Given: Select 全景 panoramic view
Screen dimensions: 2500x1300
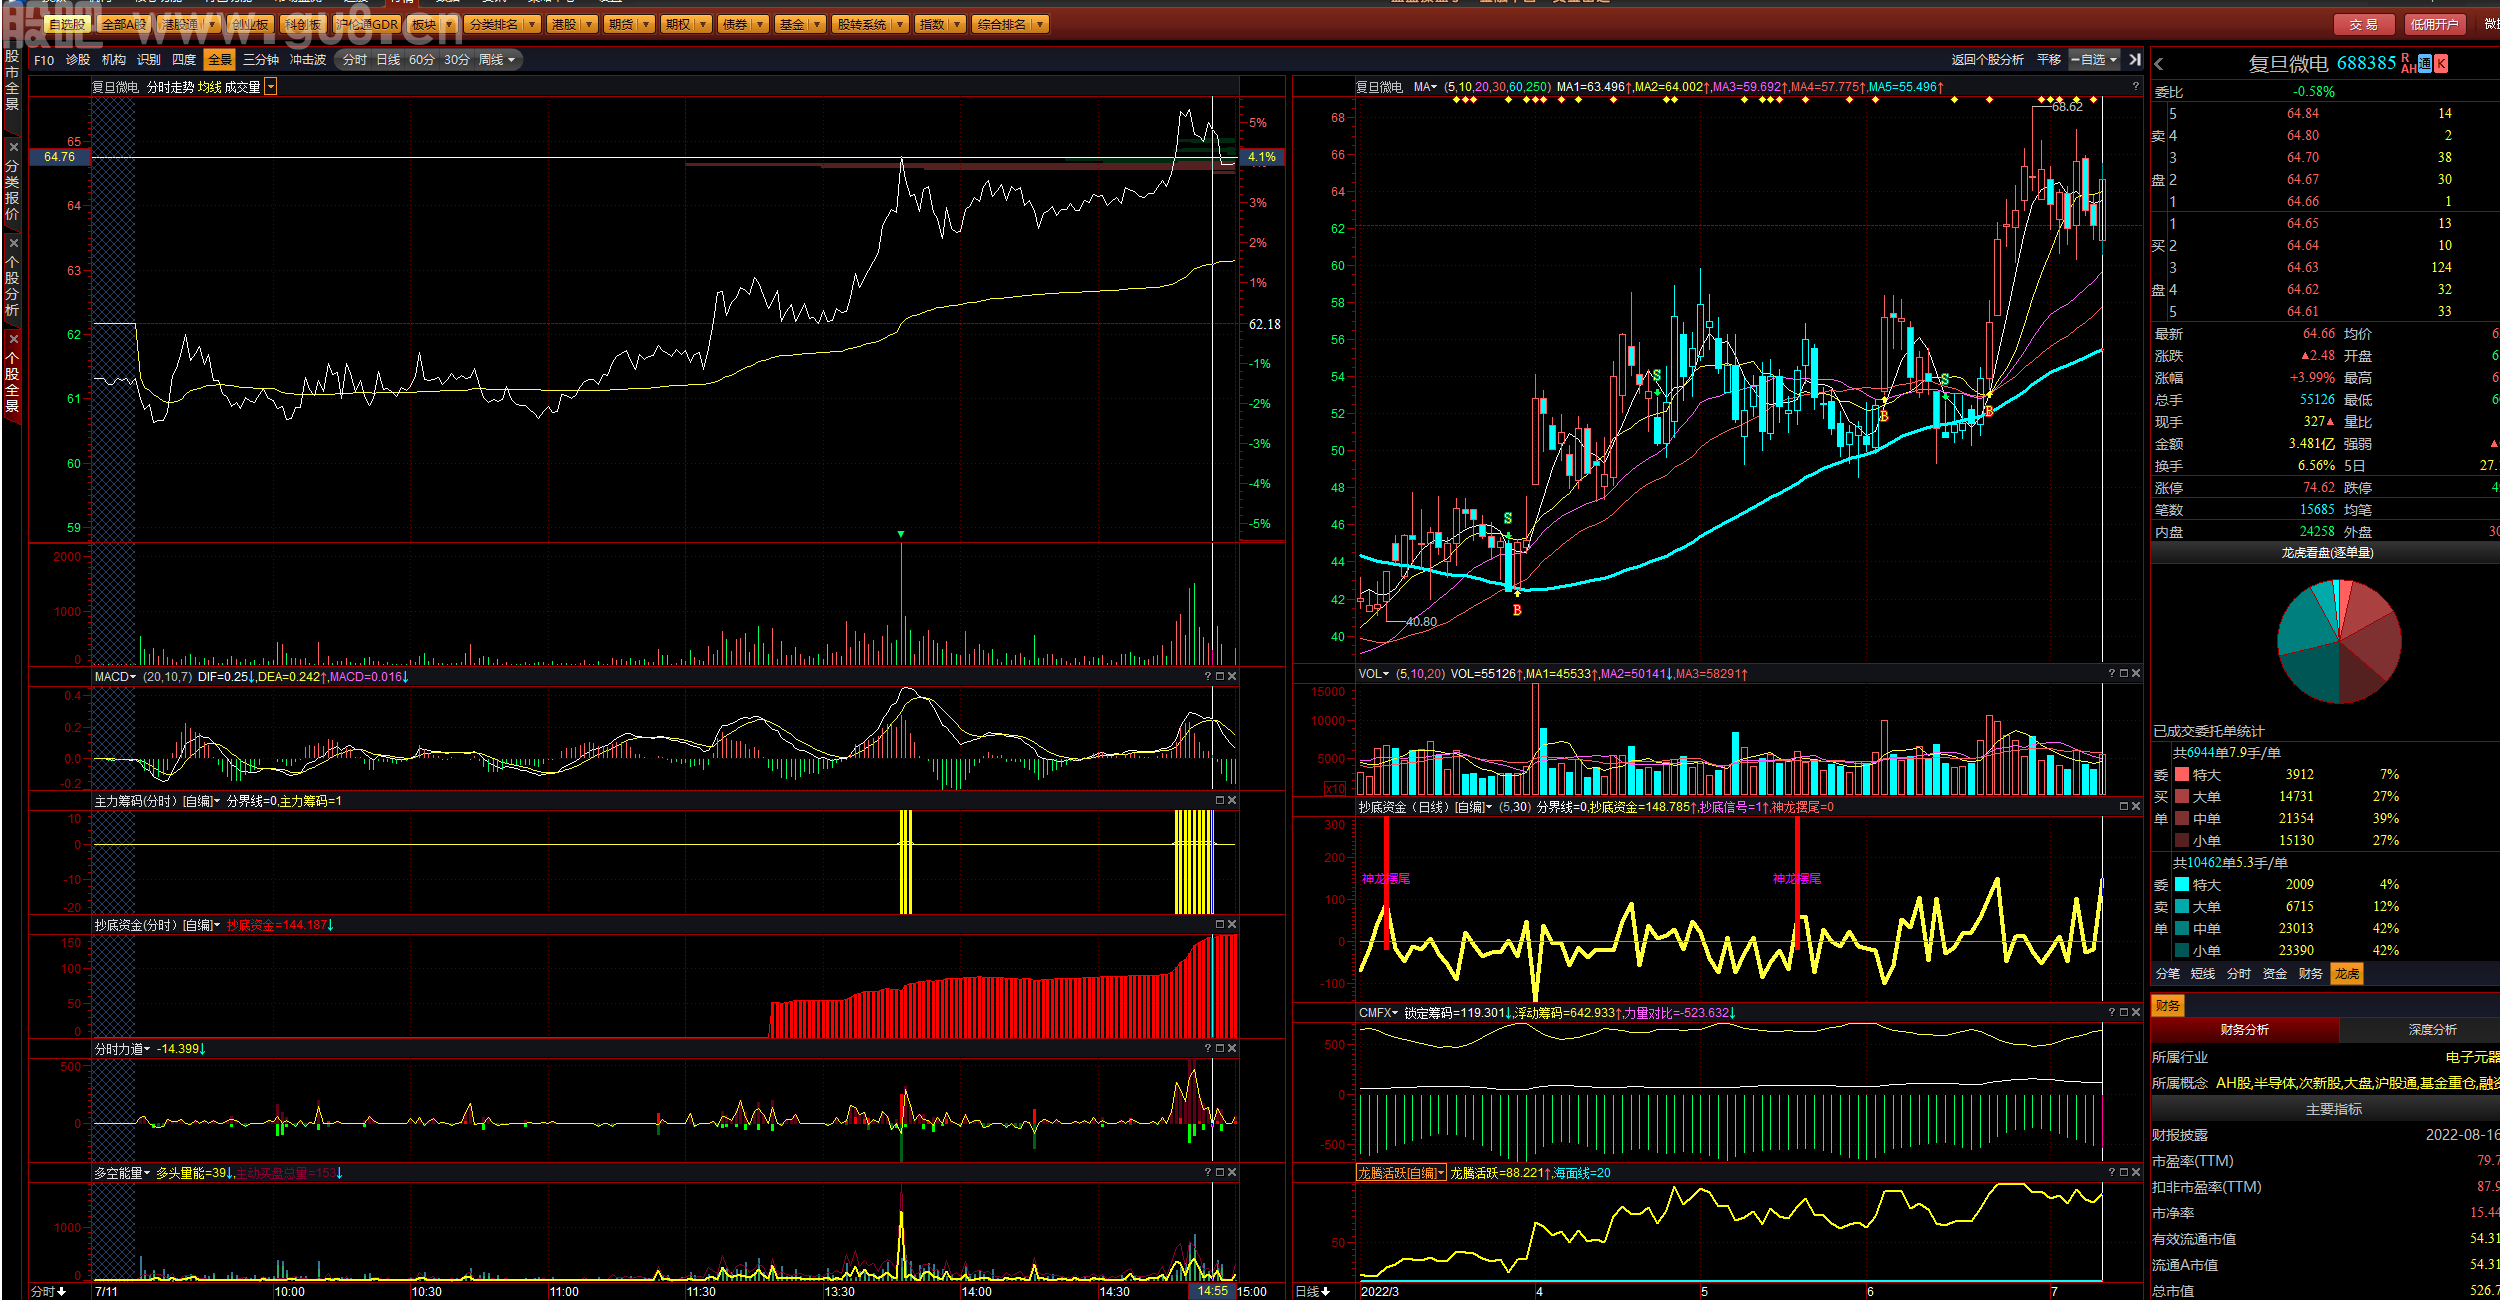Looking at the screenshot, I should (220, 61).
